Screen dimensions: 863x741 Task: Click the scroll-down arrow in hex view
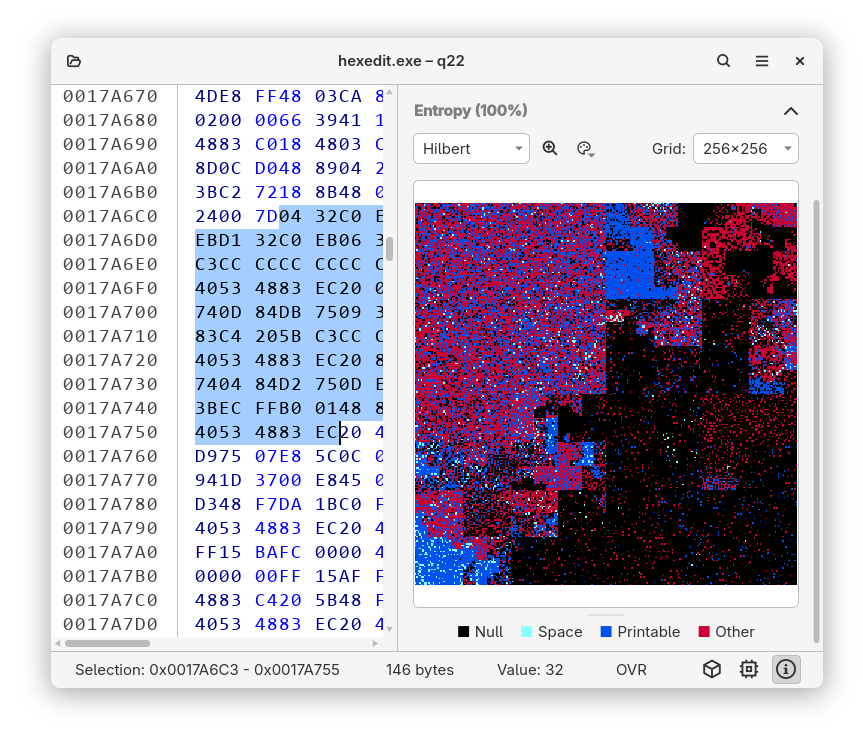click(x=390, y=629)
